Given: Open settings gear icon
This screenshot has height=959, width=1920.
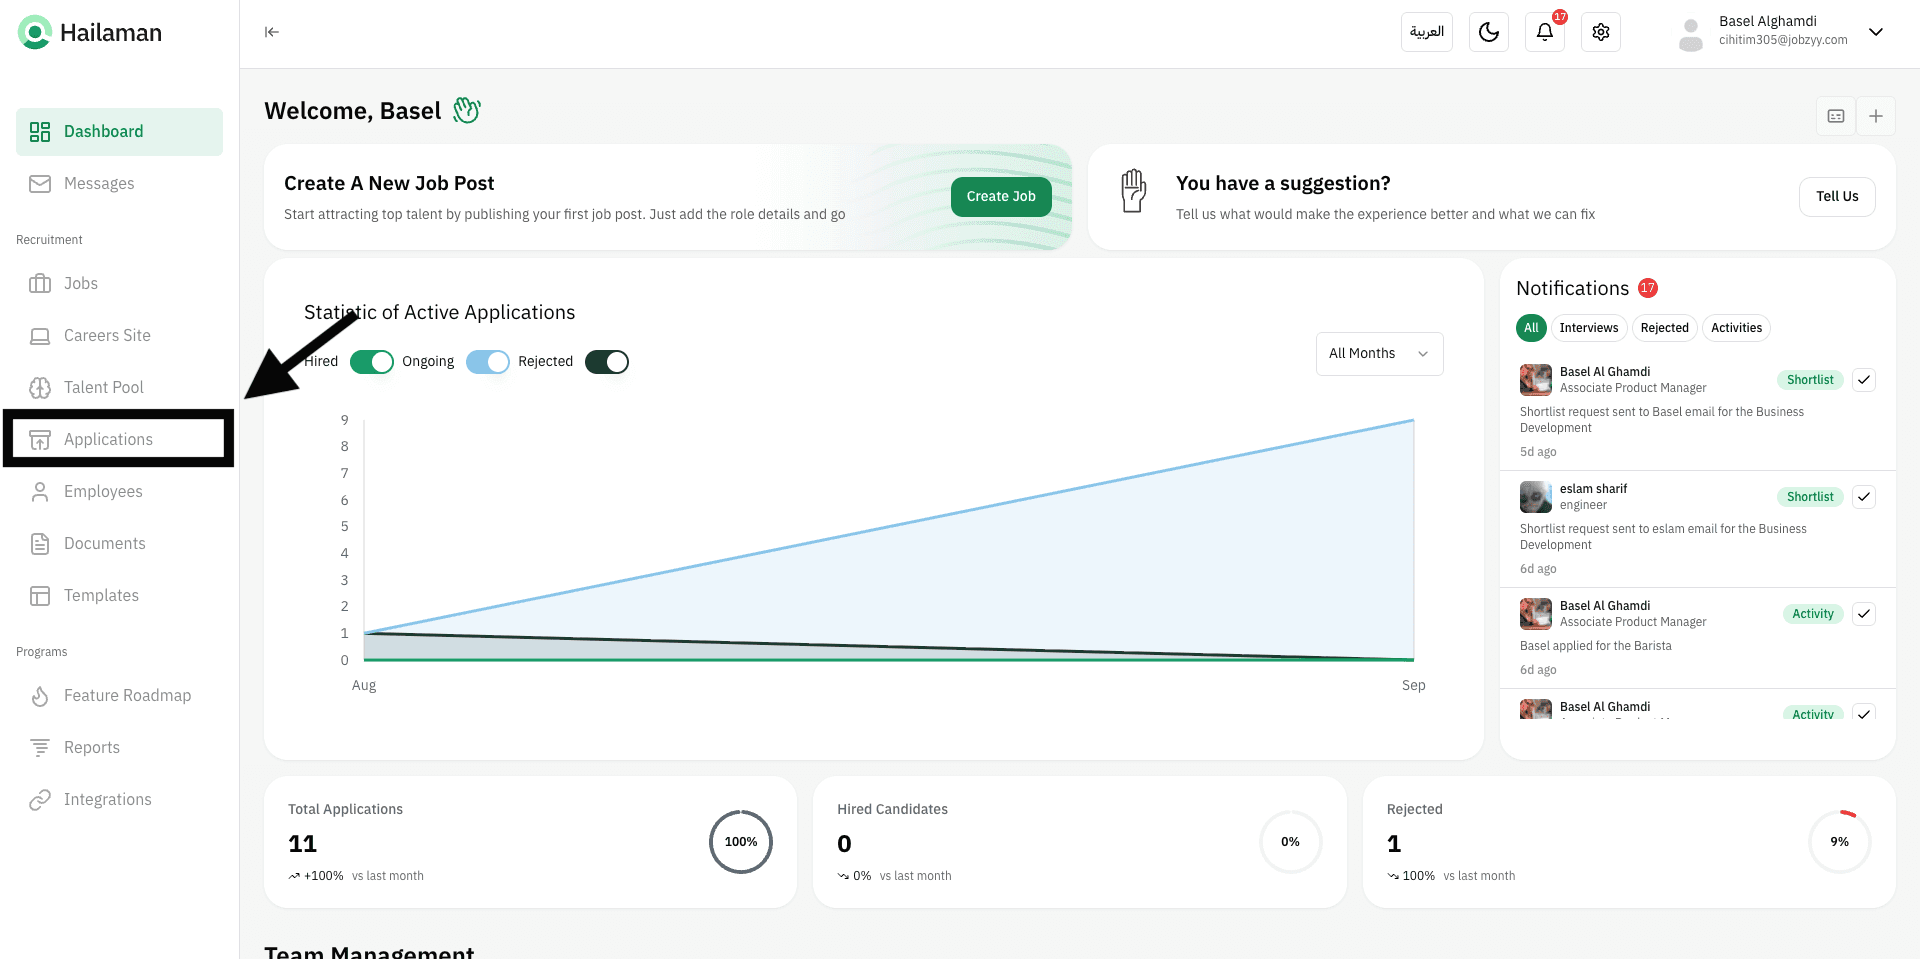Looking at the screenshot, I should tap(1600, 32).
